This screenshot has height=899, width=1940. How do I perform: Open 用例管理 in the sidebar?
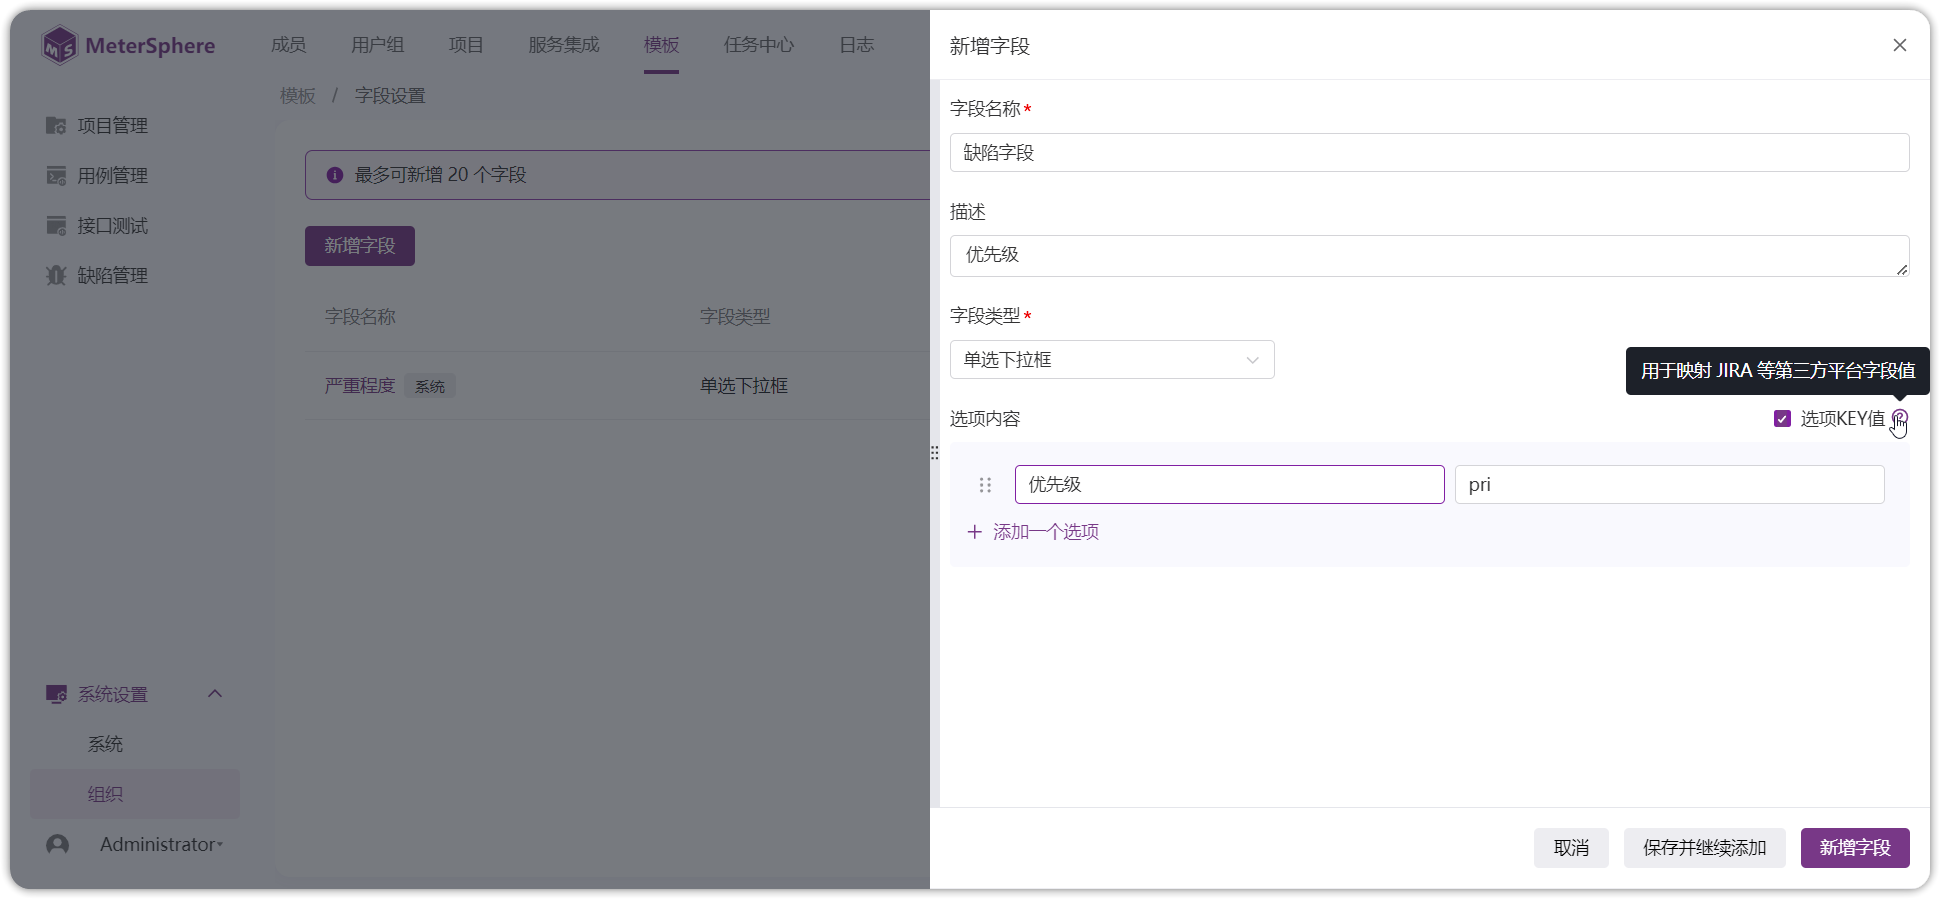point(97,175)
